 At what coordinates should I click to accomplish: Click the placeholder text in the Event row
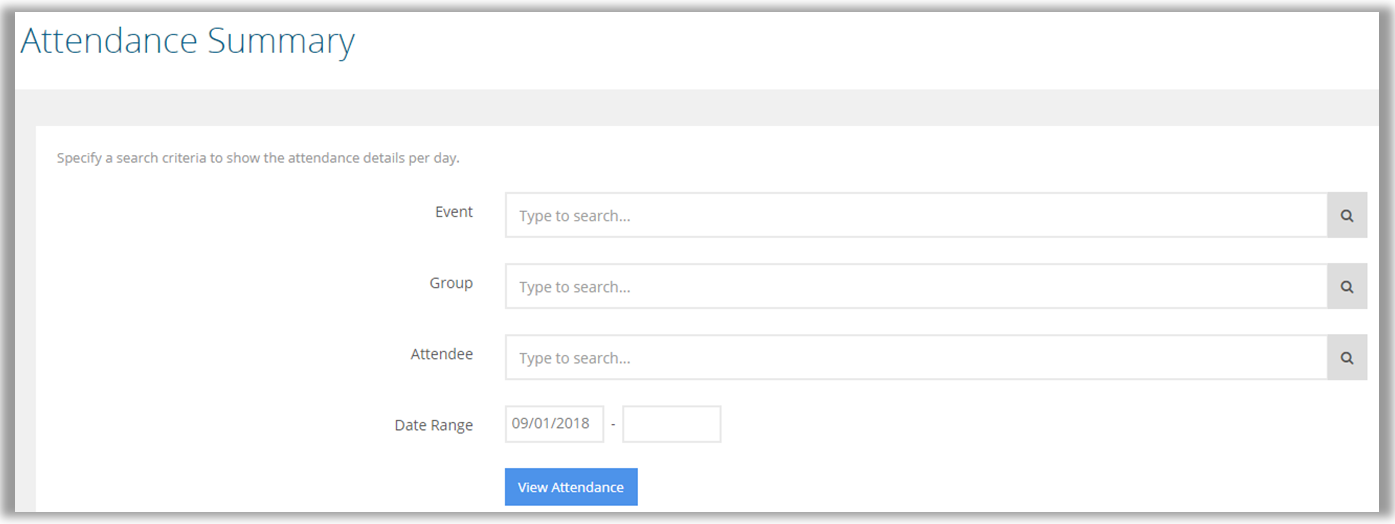pyautogui.click(x=575, y=216)
